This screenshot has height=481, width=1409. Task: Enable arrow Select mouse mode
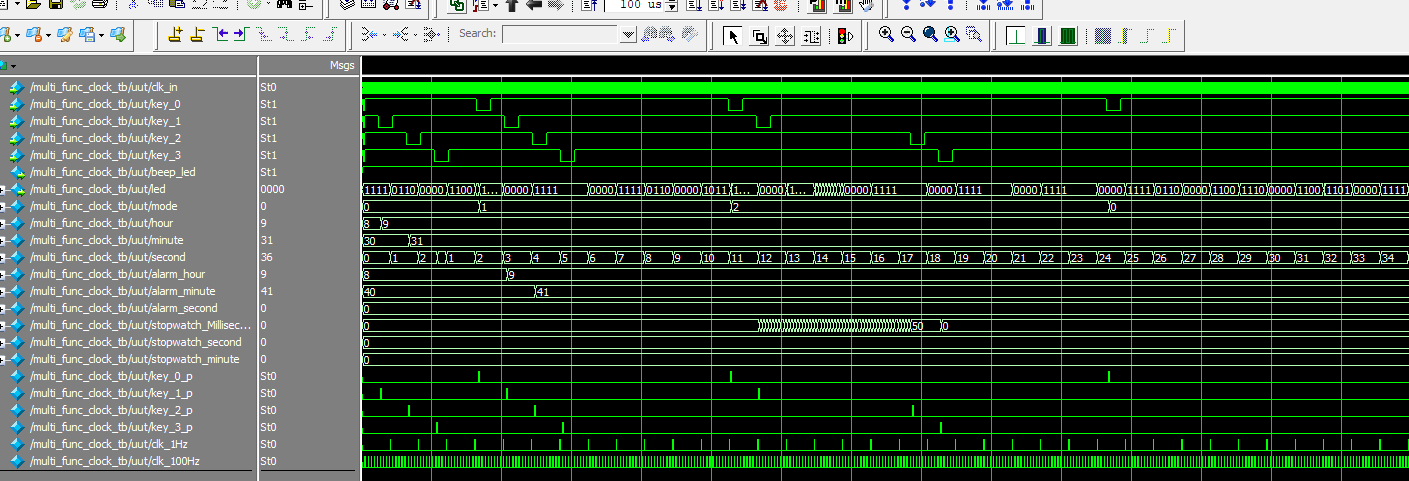[x=732, y=36]
